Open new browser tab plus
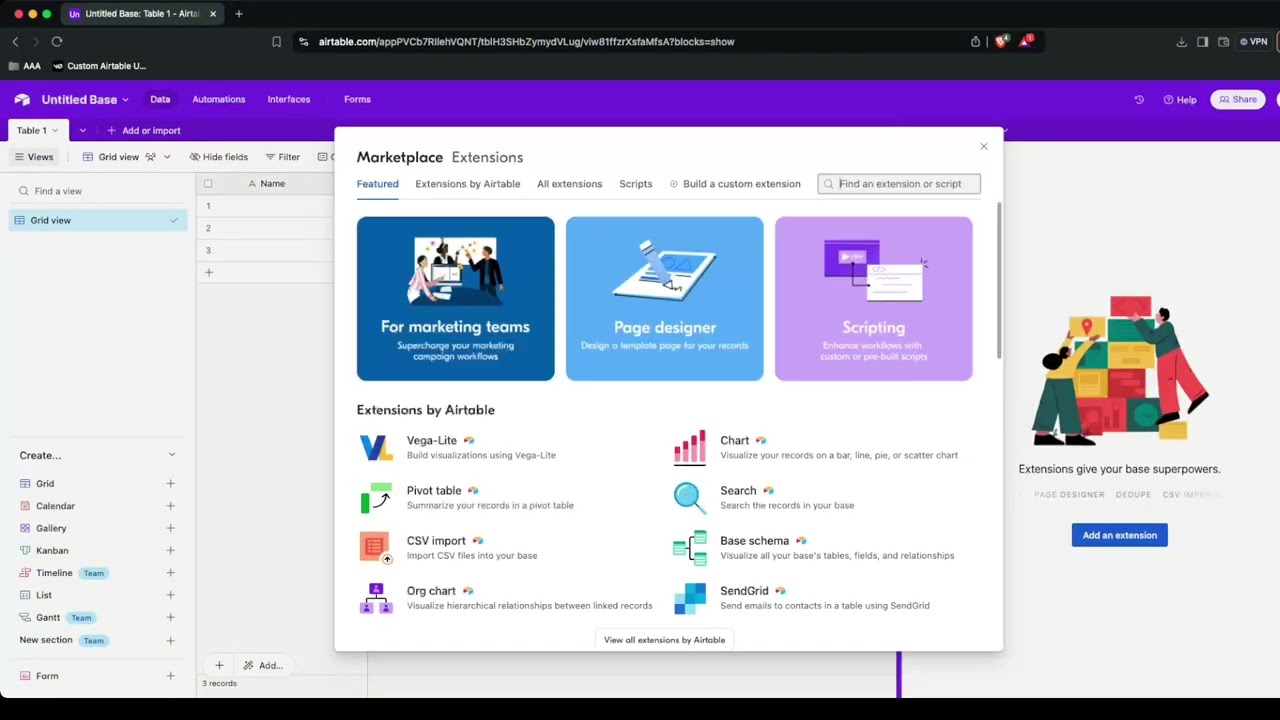Image resolution: width=1280 pixels, height=720 pixels. [238, 14]
